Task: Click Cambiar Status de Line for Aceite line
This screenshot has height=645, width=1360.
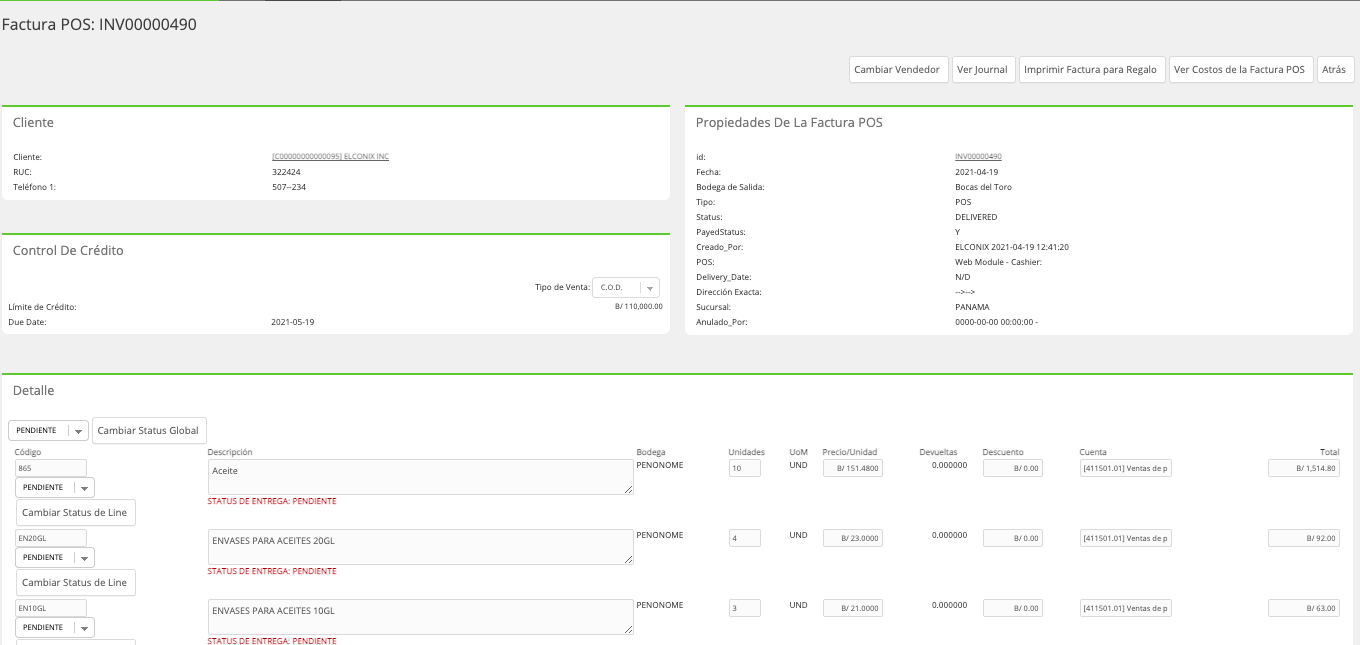Action: pyautogui.click(x=75, y=513)
